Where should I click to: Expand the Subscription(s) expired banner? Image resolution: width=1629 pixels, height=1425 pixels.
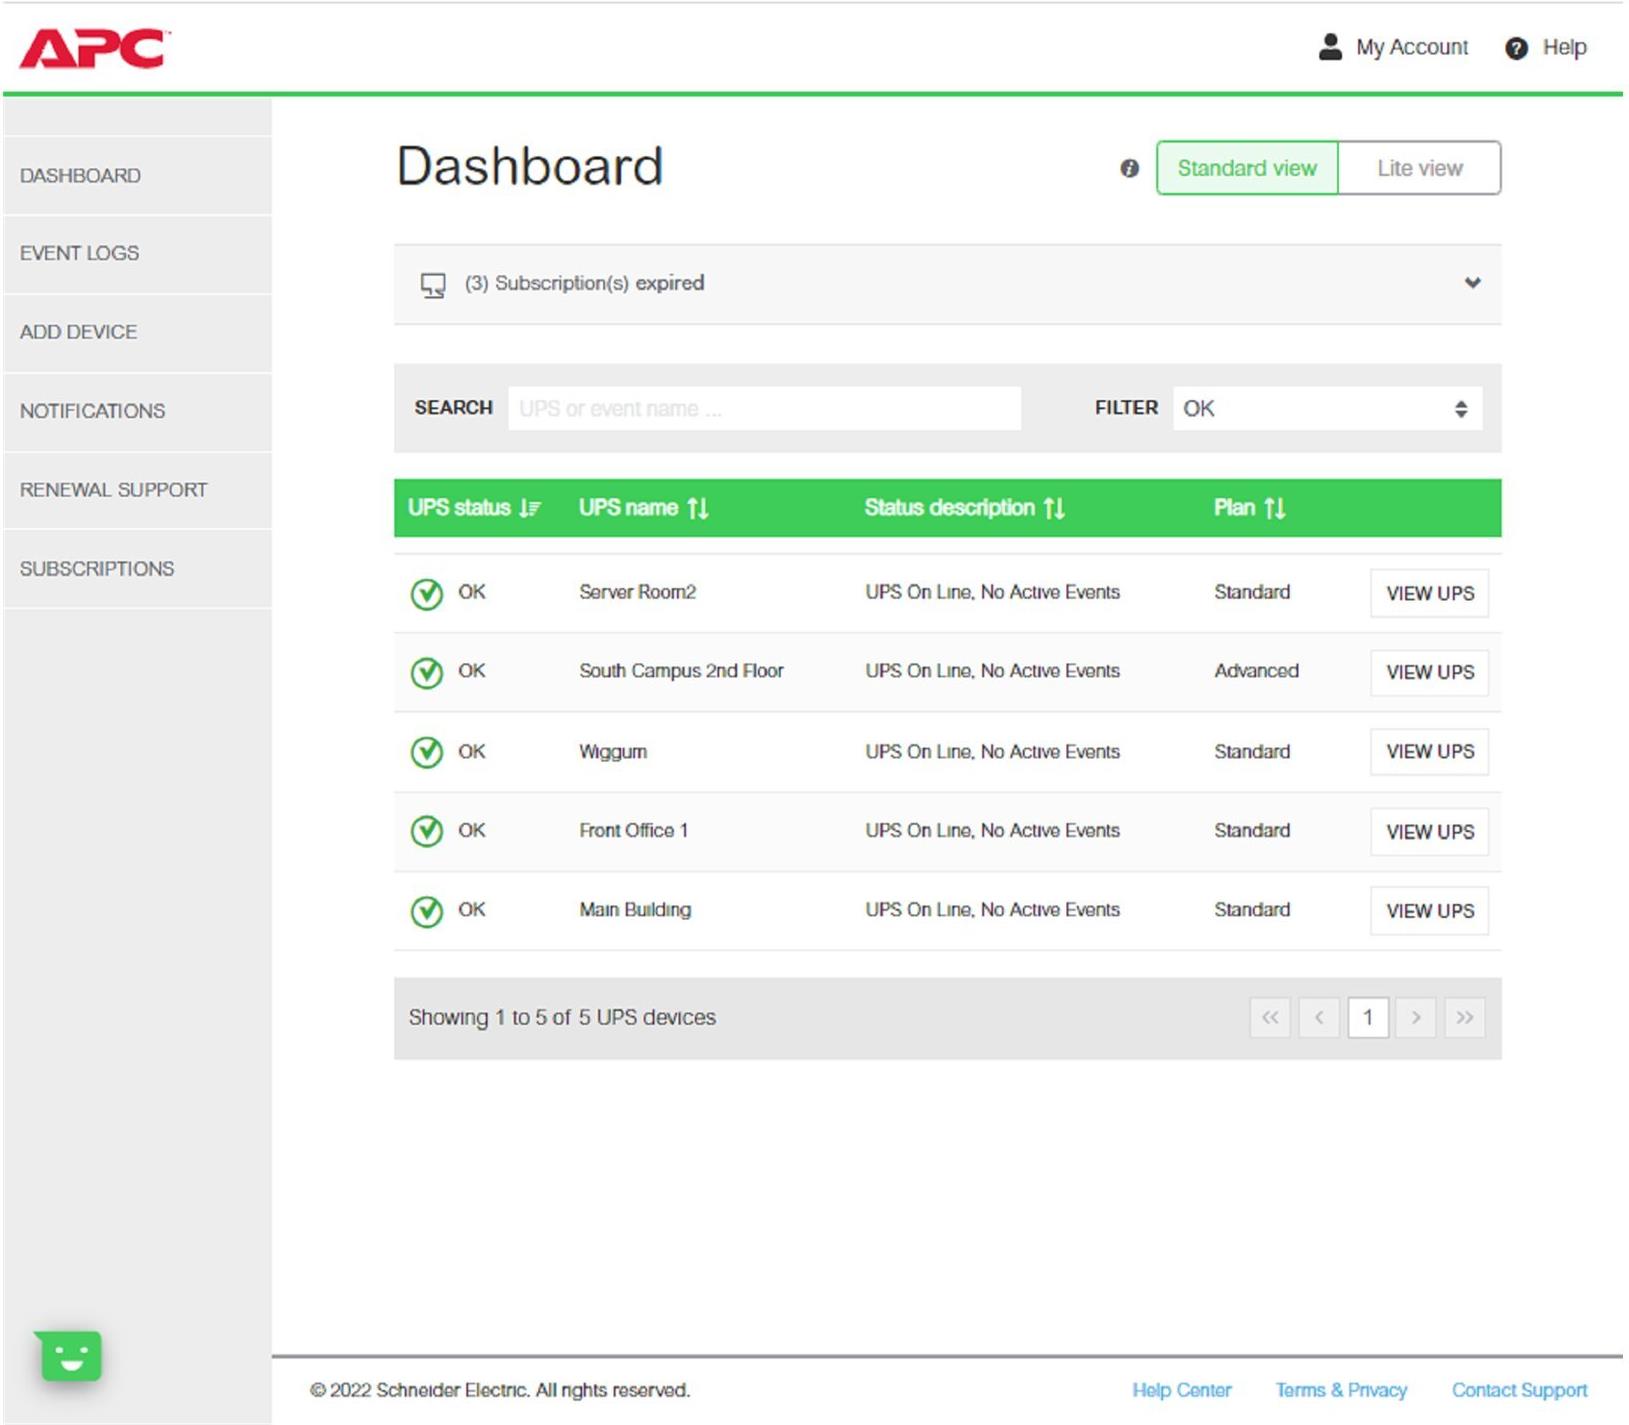tap(1471, 283)
